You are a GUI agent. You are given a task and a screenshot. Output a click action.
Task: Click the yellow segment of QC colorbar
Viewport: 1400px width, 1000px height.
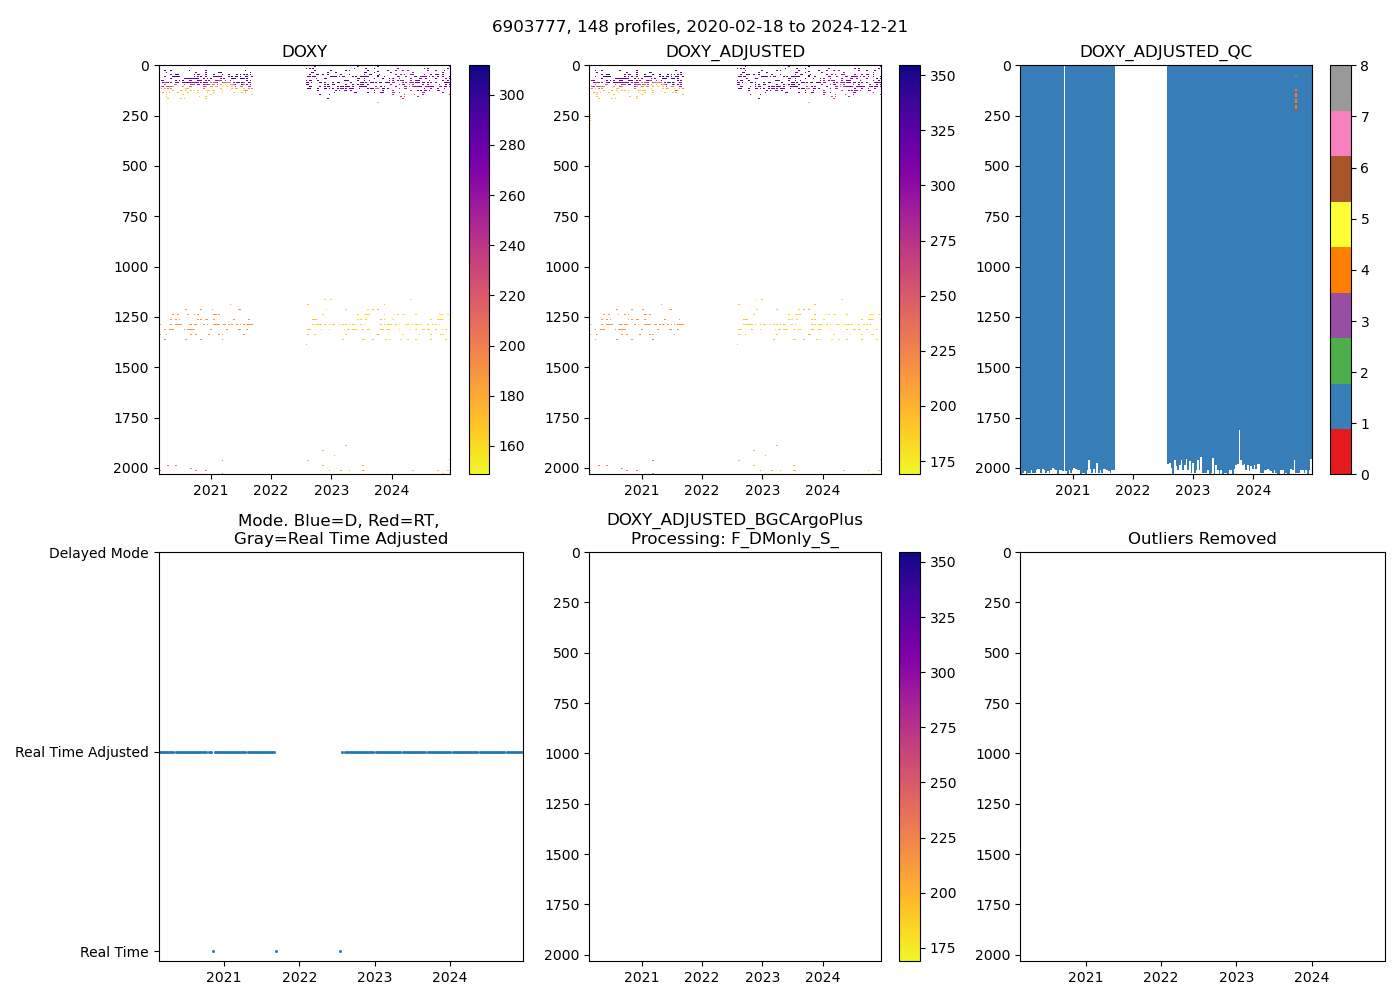1340,224
